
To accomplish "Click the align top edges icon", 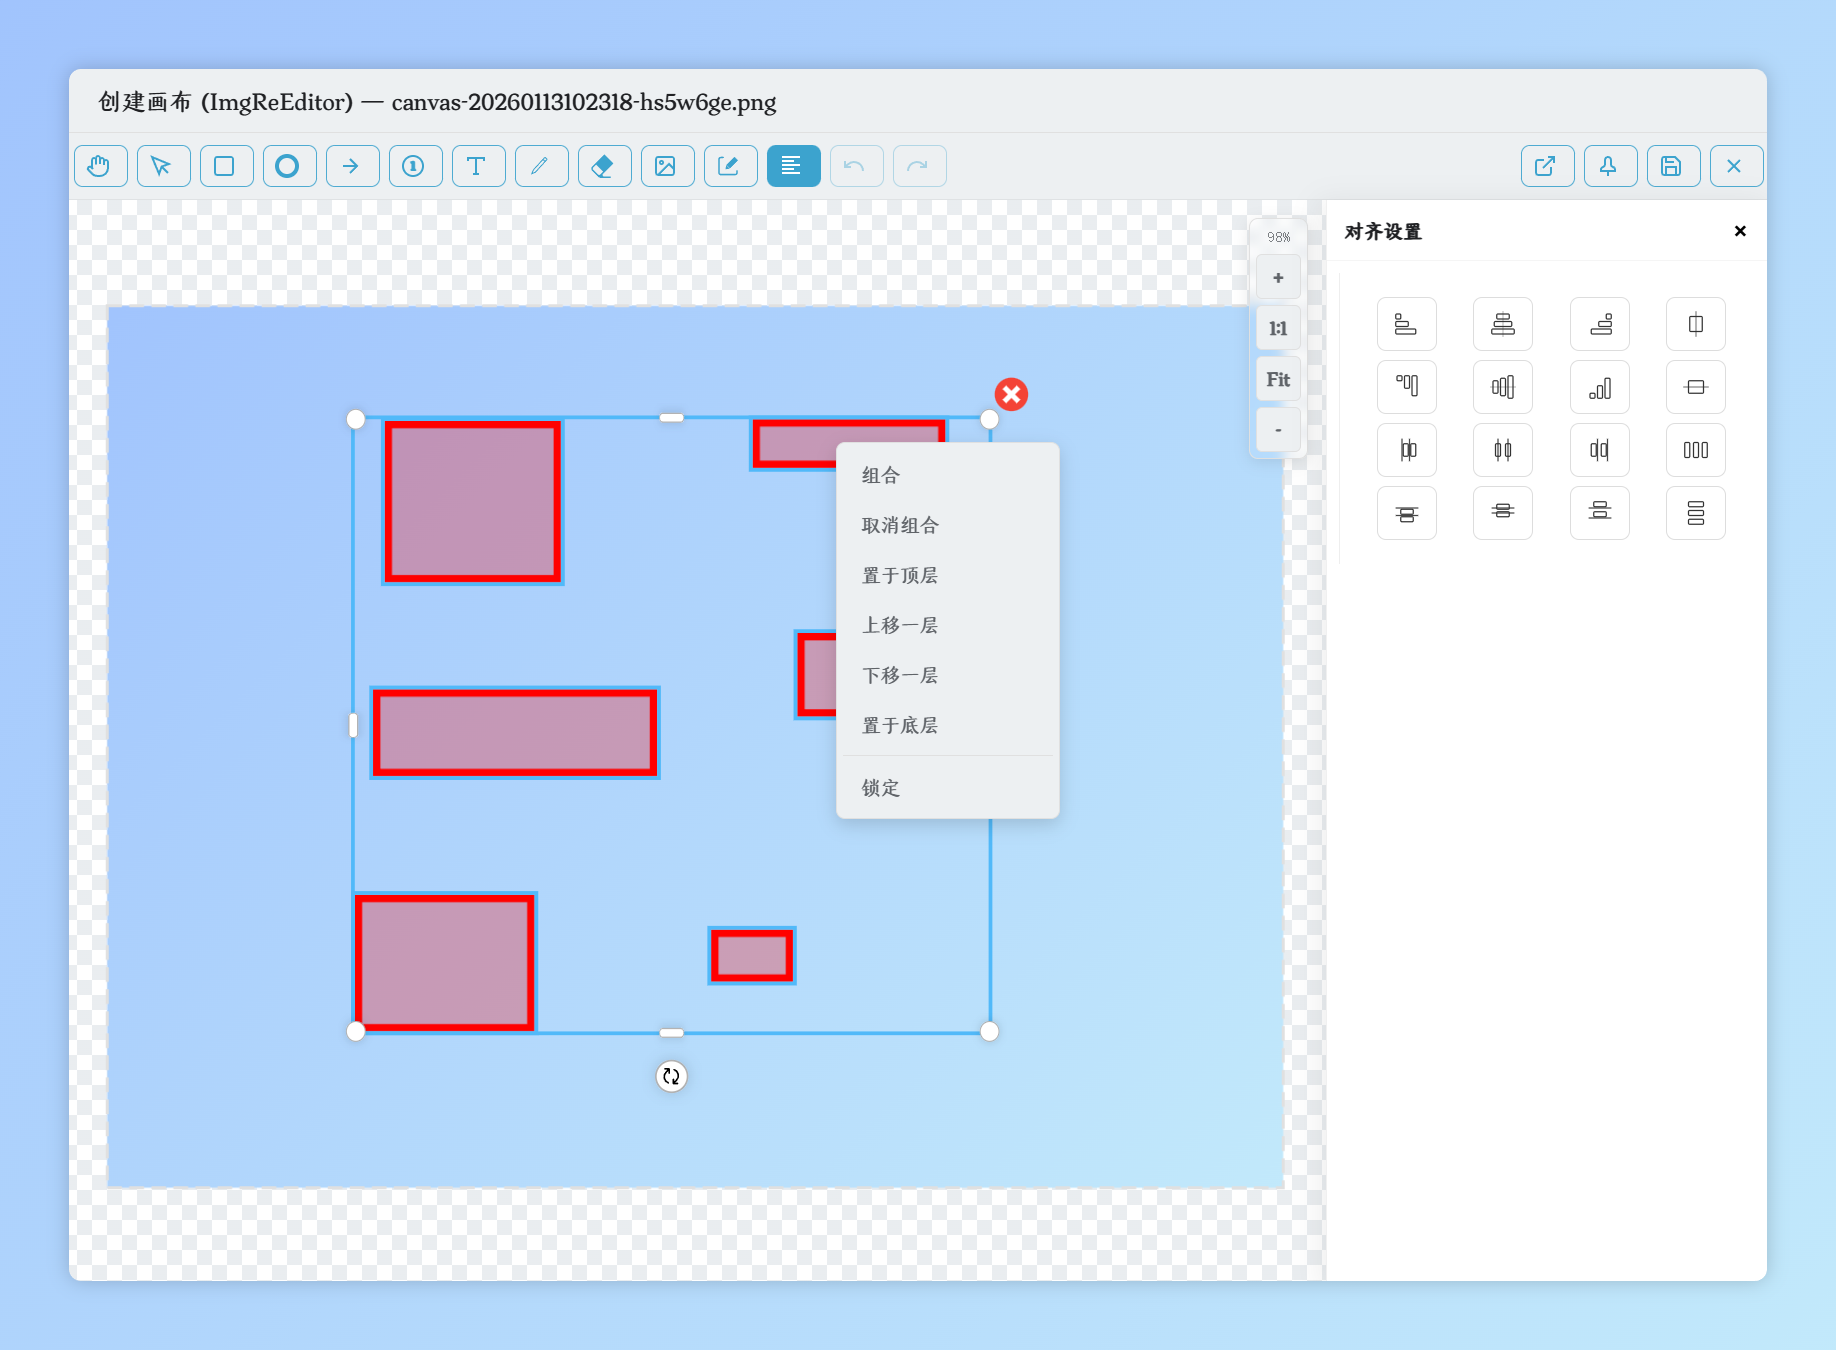I will [x=1407, y=387].
